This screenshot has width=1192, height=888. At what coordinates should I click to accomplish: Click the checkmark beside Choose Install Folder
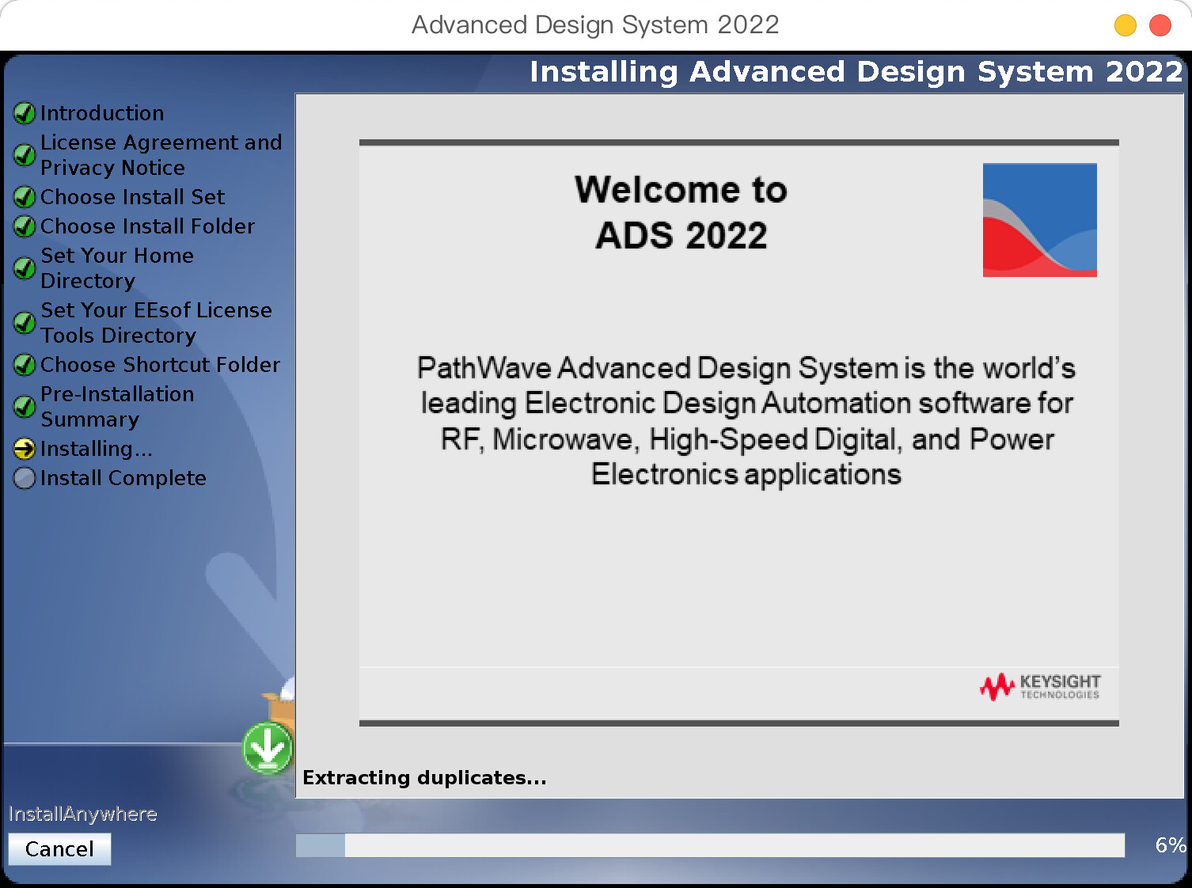coord(24,227)
